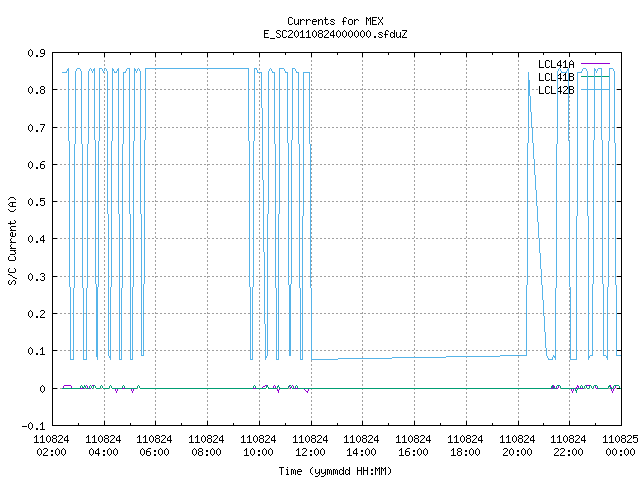Click the green LCL41B legend line sample
Image resolution: width=640 pixels, height=480 pixels.
pyautogui.click(x=595, y=77)
